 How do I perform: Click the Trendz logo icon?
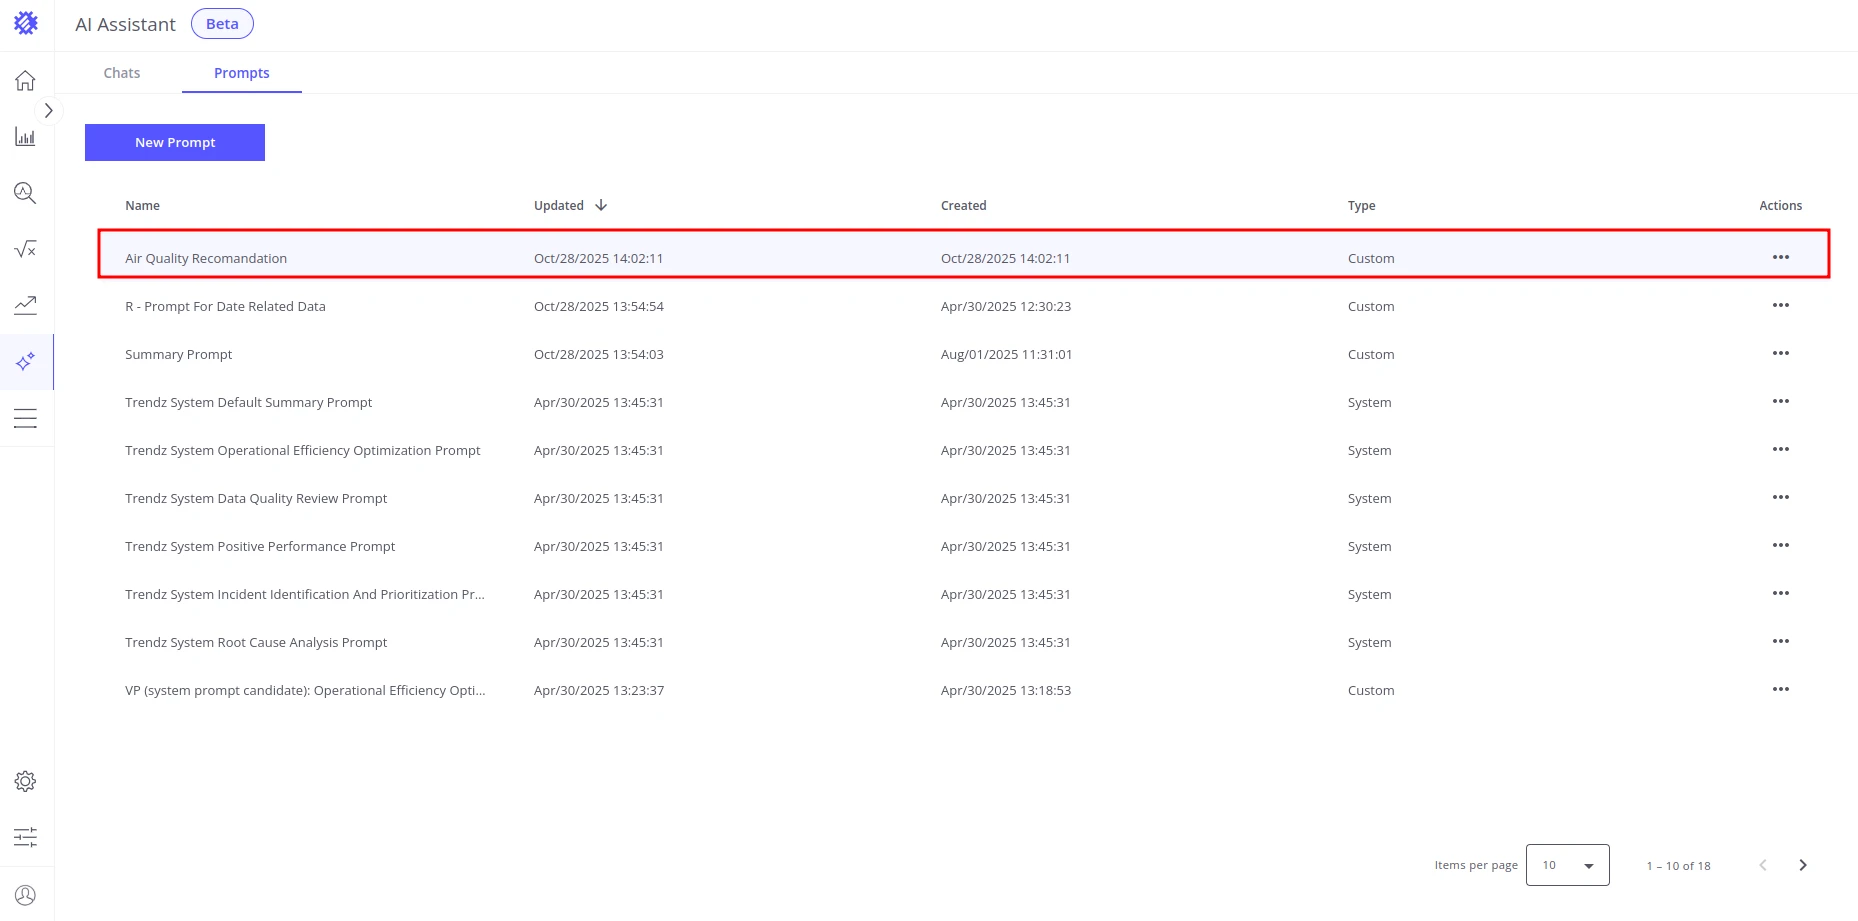point(26,23)
